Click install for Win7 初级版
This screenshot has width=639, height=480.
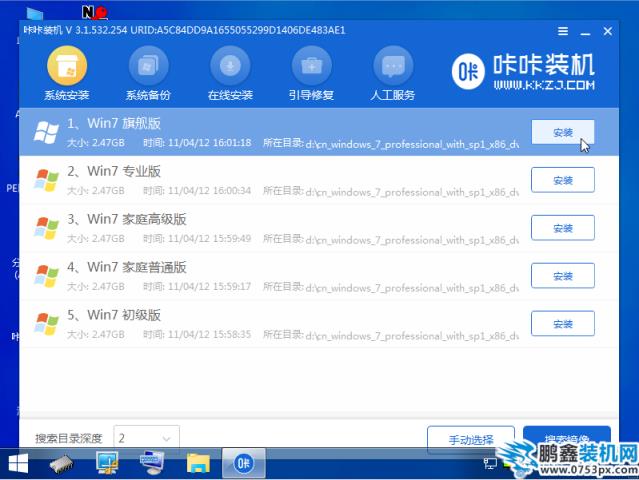563,324
